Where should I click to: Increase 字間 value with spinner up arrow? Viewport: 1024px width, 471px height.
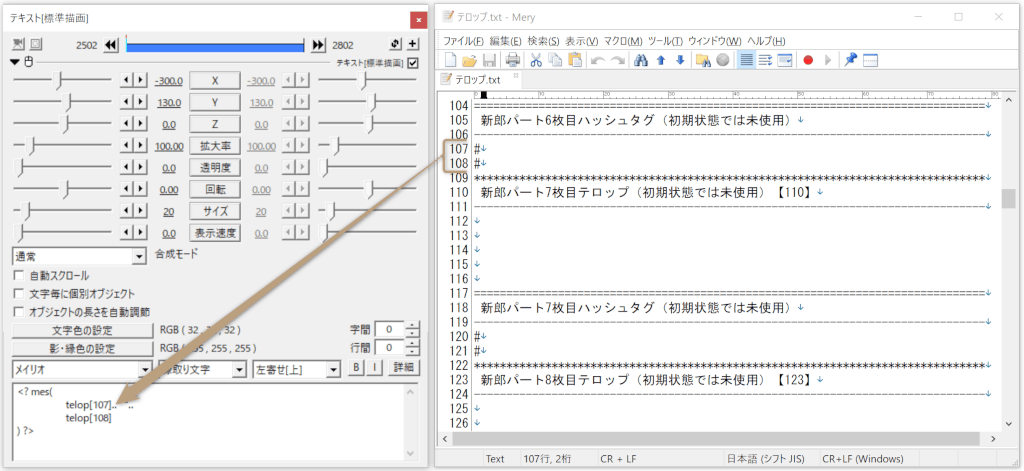pyautogui.click(x=413, y=326)
